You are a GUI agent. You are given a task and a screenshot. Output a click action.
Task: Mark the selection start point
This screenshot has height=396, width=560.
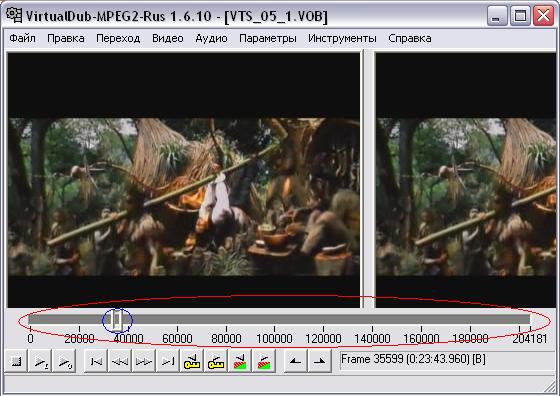(295, 361)
